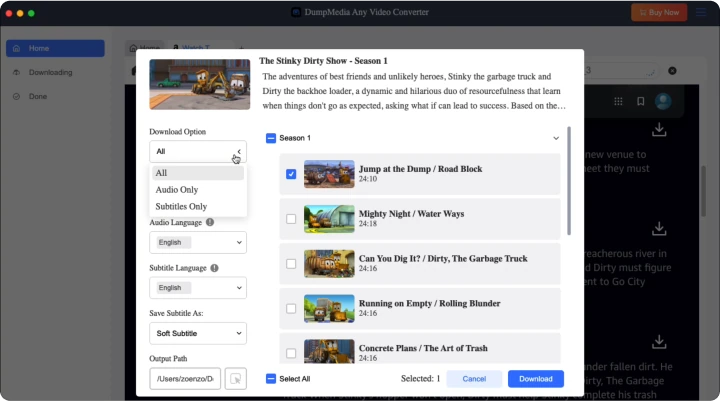Click the Subtitle Language info icon
Viewport: 720px width, 401px height.
(214, 268)
